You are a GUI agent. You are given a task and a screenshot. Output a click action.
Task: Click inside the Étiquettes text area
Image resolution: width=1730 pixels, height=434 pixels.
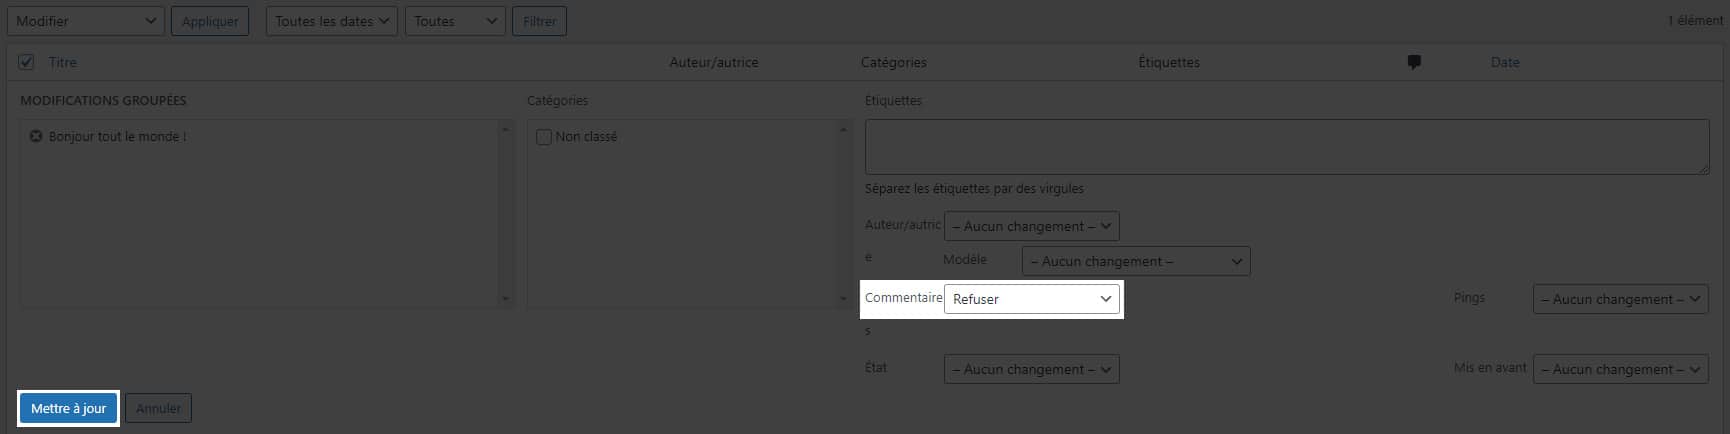click(x=1286, y=147)
